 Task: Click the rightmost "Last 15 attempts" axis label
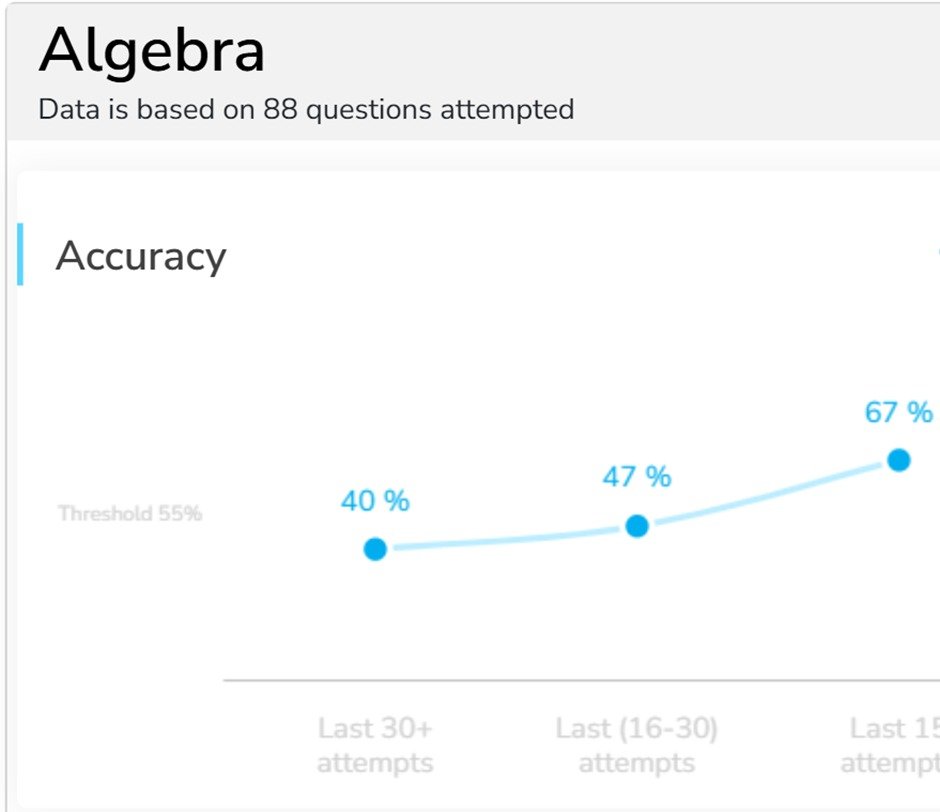892,746
